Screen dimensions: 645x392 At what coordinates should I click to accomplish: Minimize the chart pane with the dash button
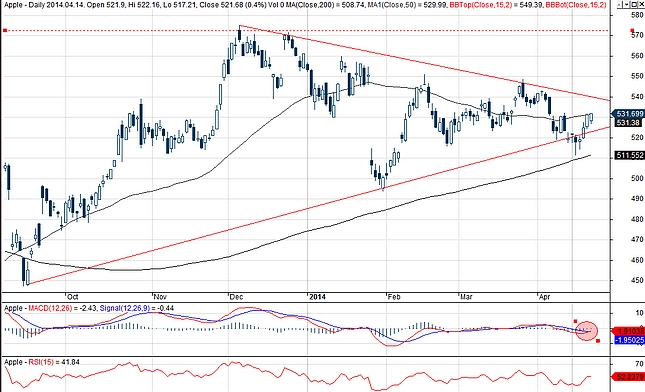pyautogui.click(x=619, y=5)
